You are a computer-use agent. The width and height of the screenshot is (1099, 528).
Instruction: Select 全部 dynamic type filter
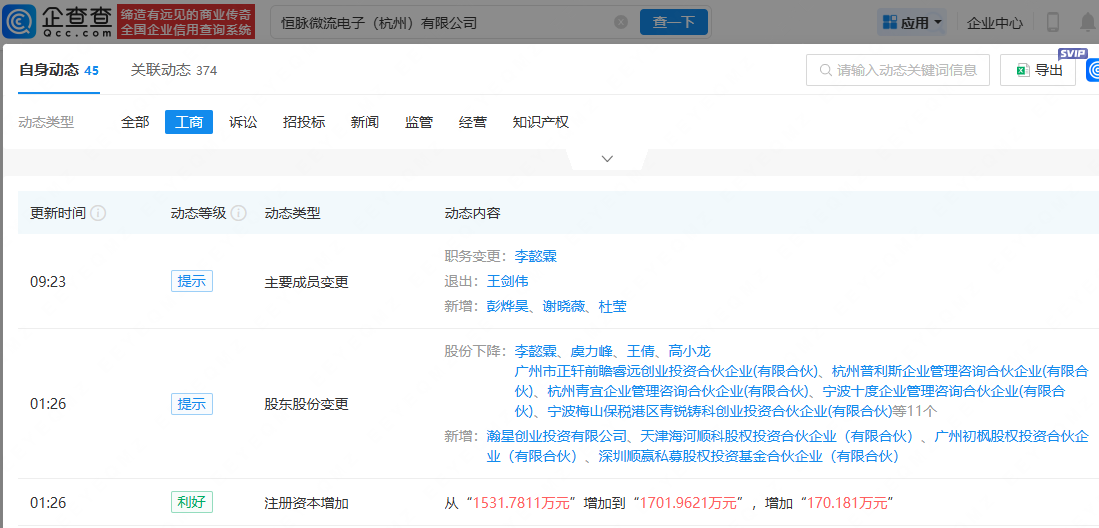click(135, 122)
